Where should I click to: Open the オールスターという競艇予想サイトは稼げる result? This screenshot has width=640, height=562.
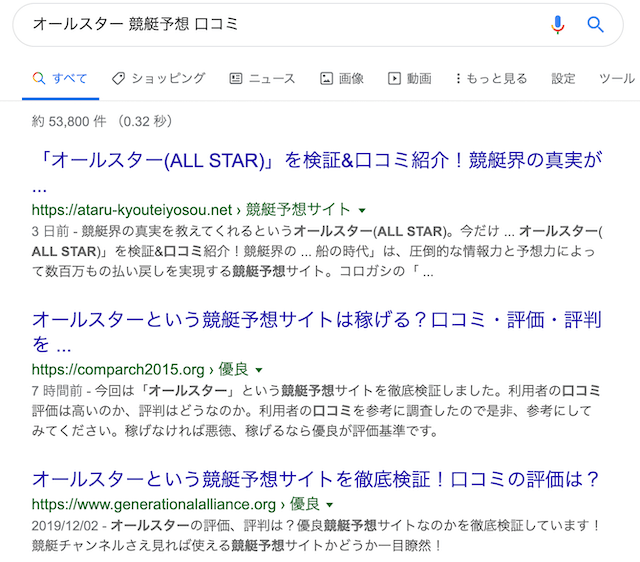click(x=317, y=331)
